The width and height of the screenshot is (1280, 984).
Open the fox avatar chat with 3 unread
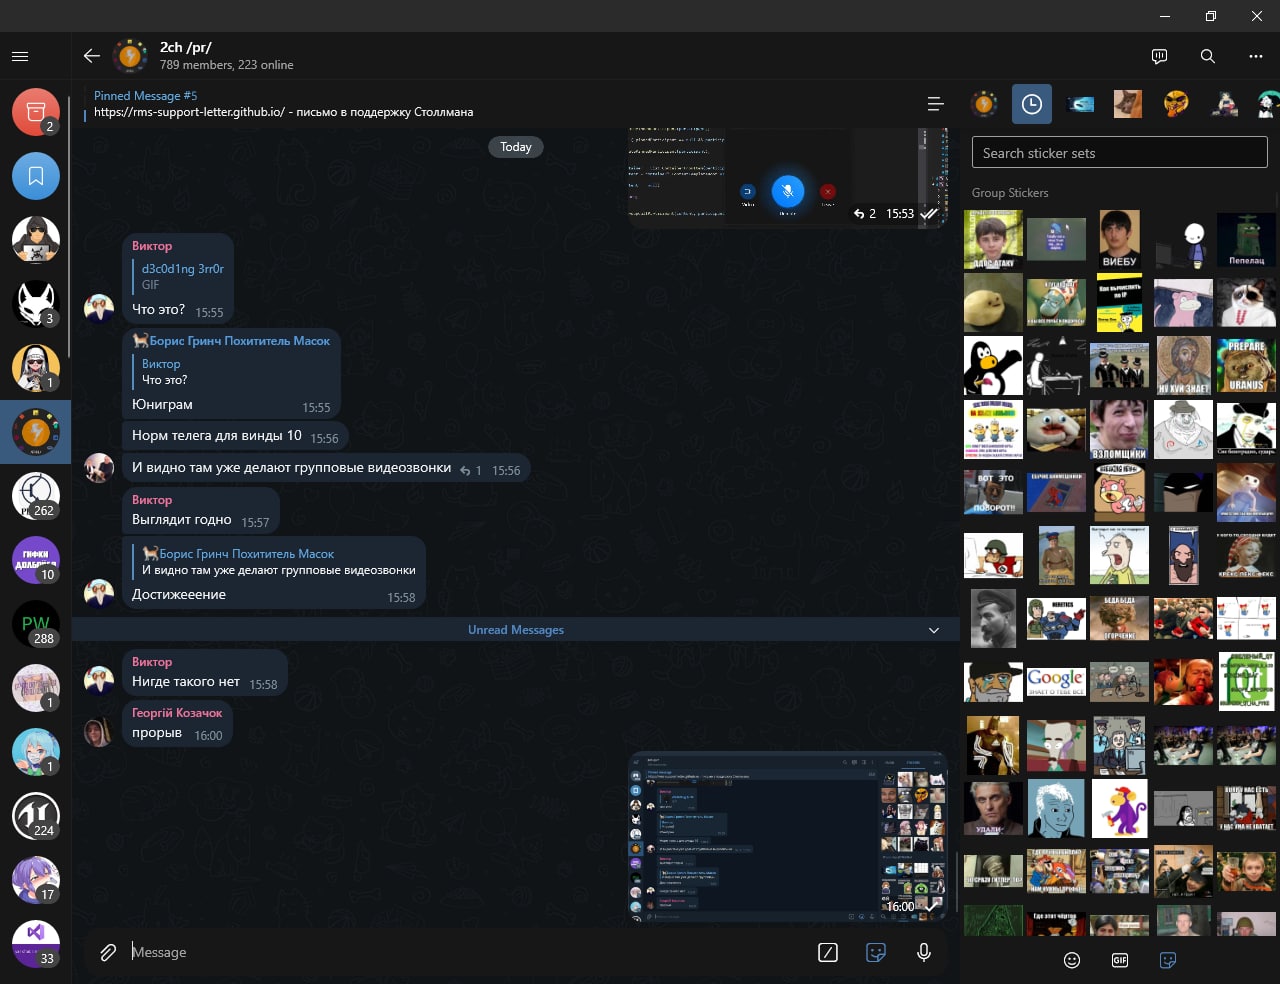click(36, 304)
